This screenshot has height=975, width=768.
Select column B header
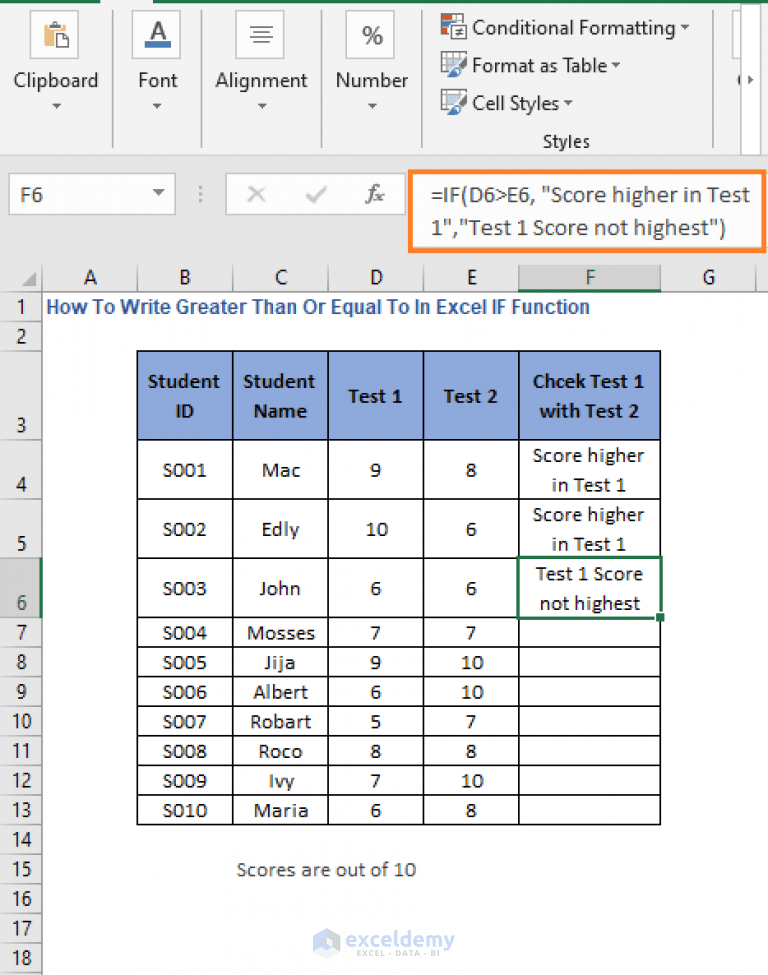[185, 277]
